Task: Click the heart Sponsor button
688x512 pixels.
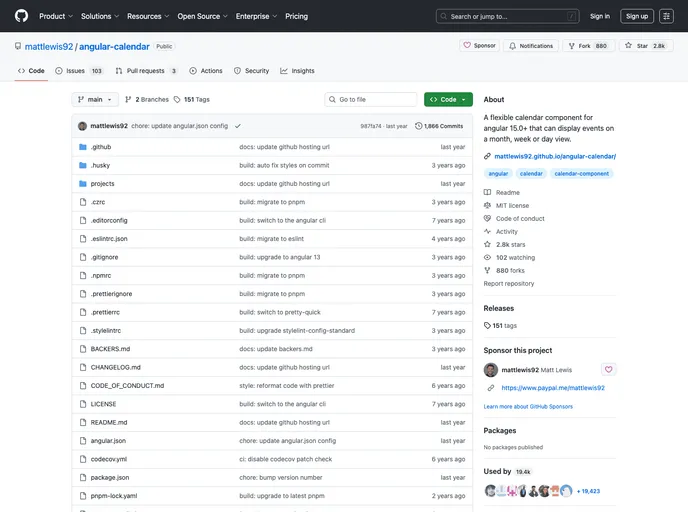Action: point(479,46)
